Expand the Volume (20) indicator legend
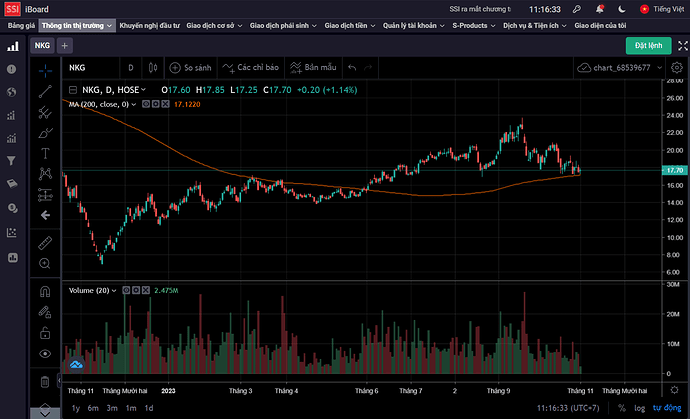The width and height of the screenshot is (690, 419). click(x=113, y=290)
